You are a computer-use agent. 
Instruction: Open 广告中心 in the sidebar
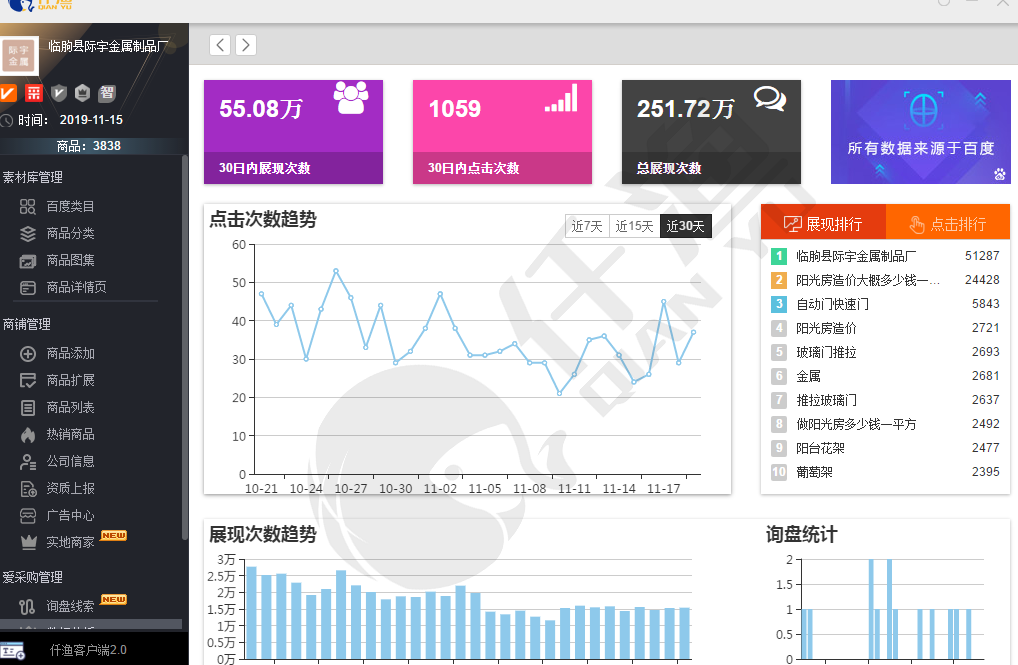pyautogui.click(x=70, y=516)
